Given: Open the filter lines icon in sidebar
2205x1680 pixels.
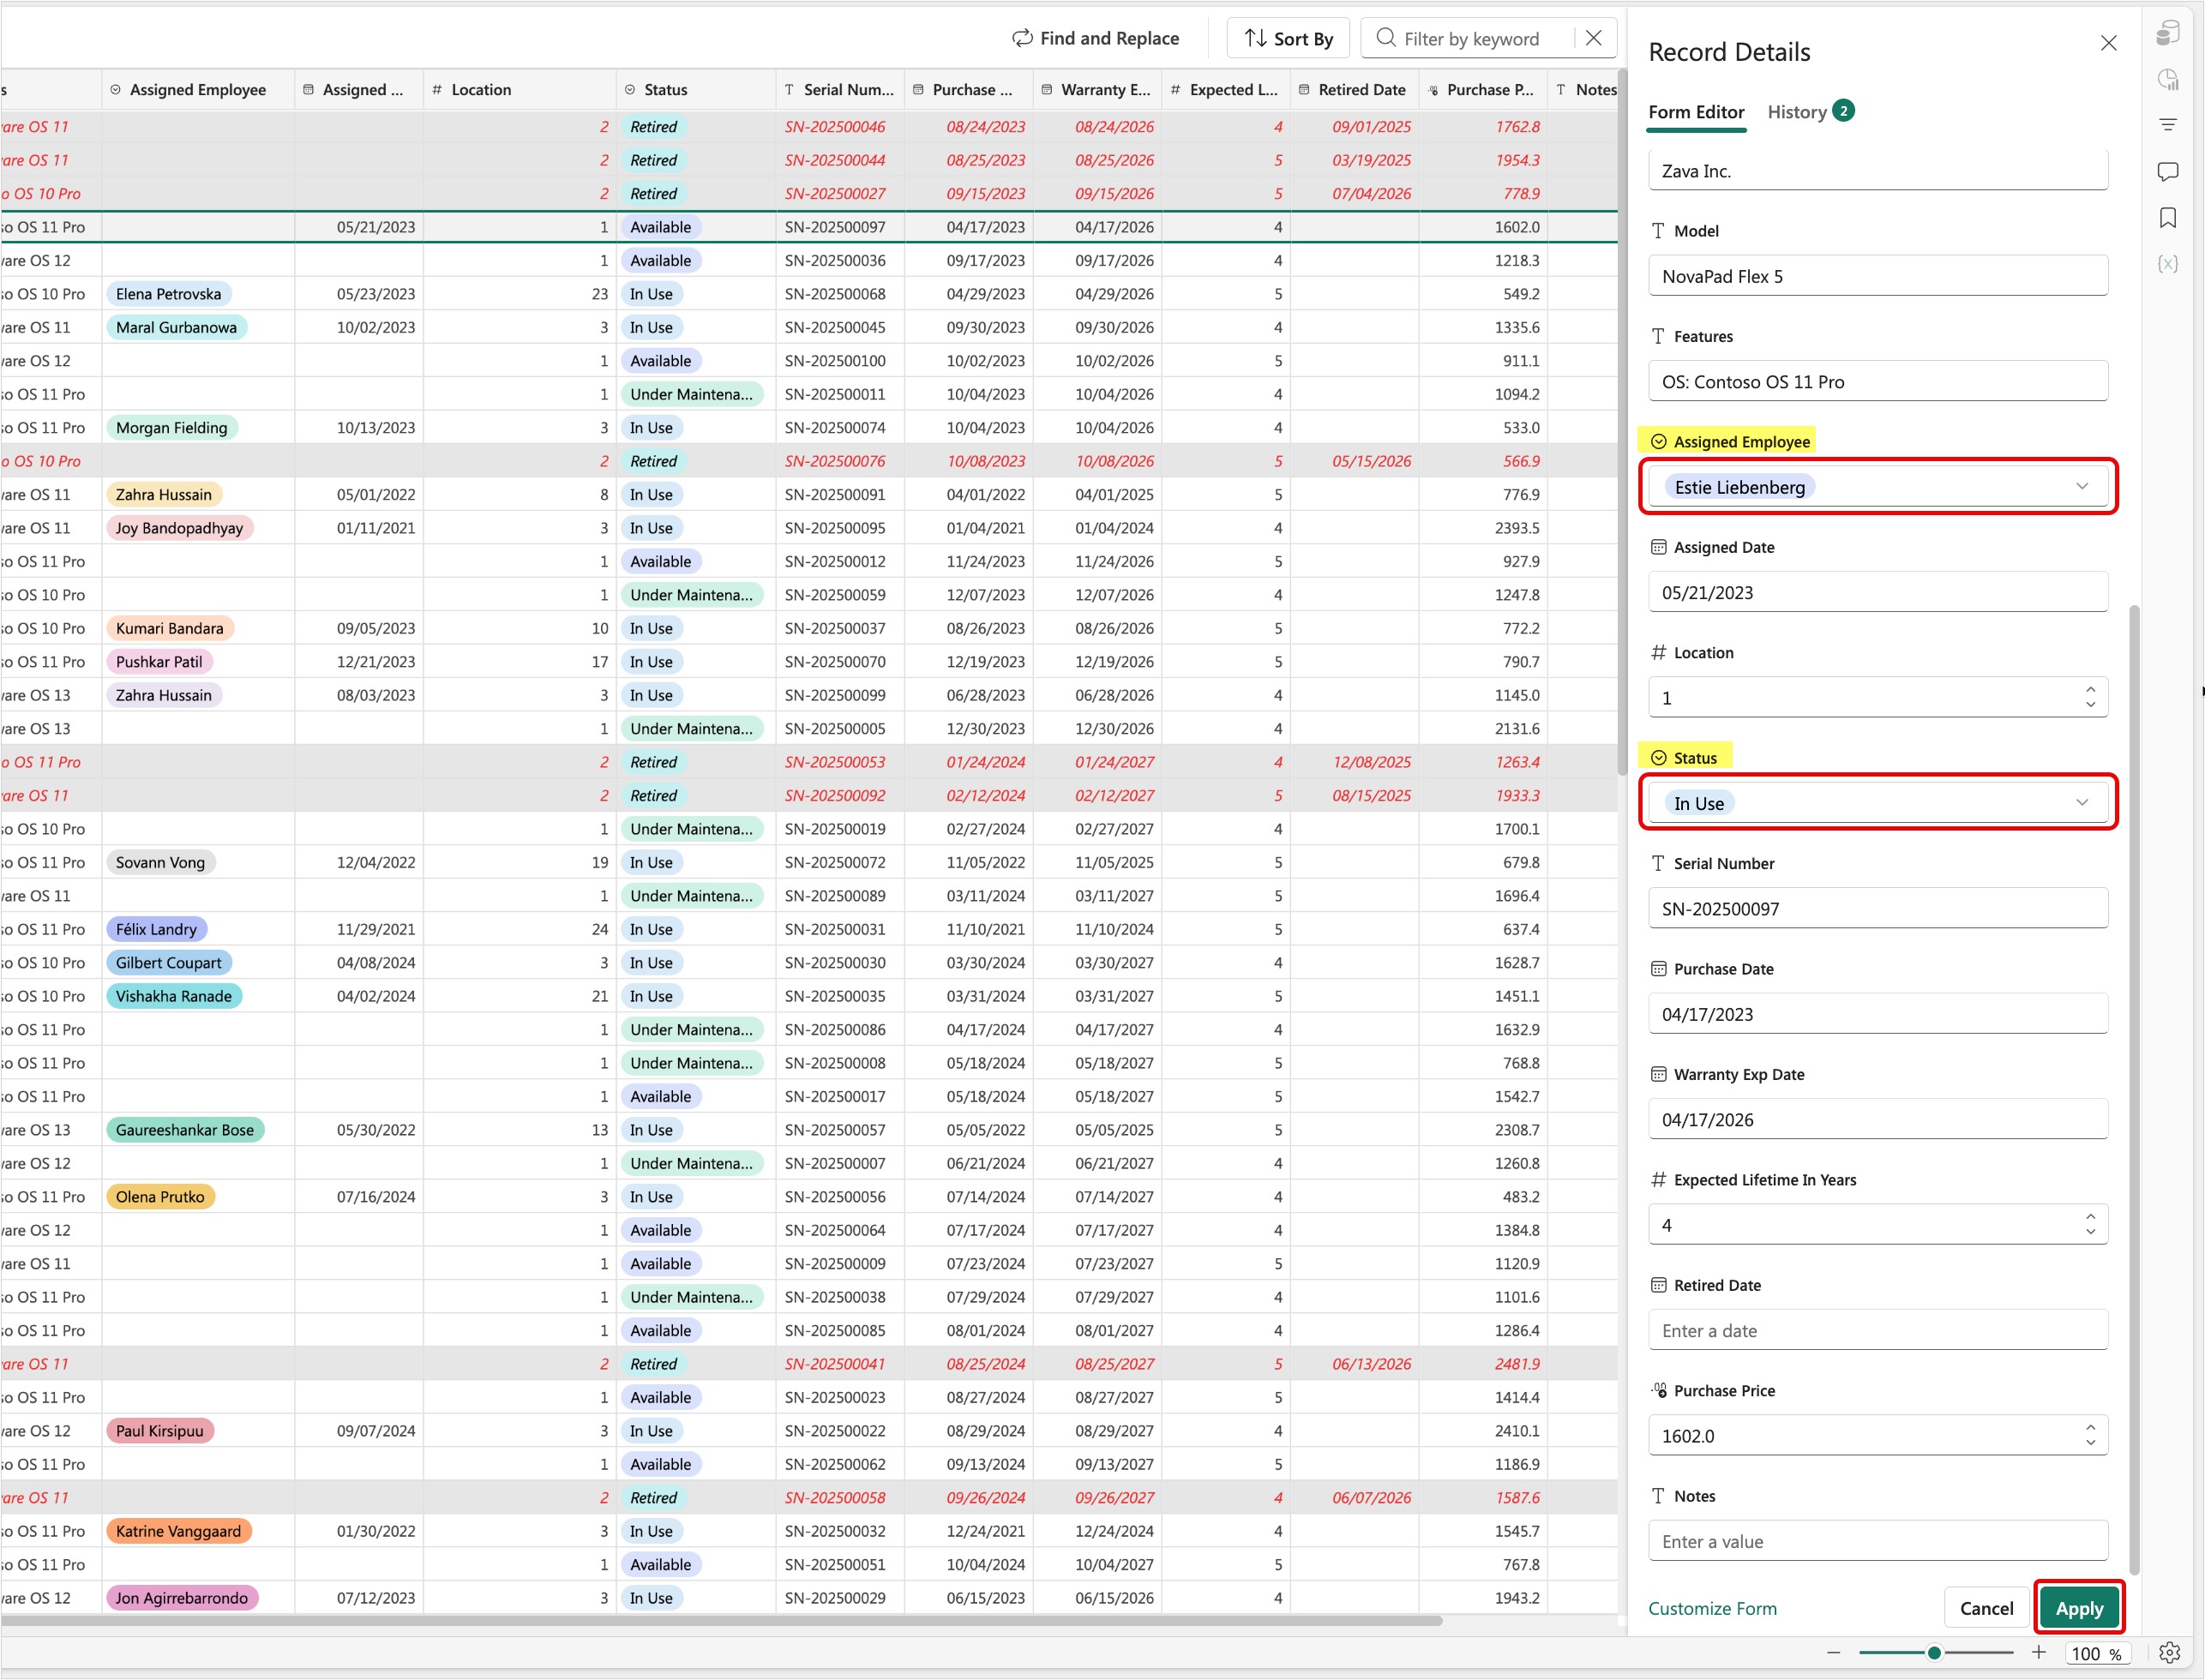Looking at the screenshot, I should pyautogui.click(x=2167, y=125).
